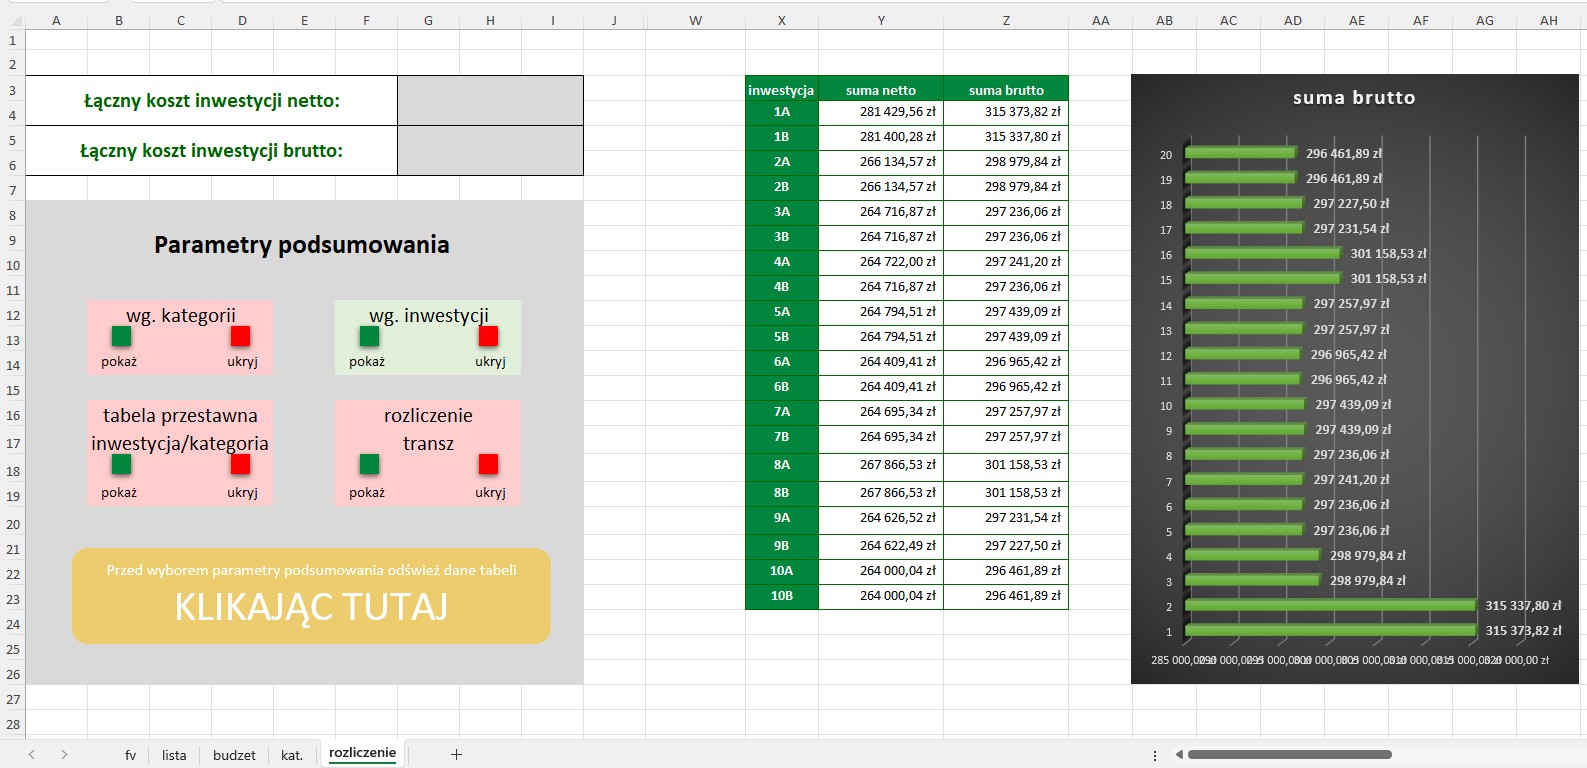Hide rozliczenie transz using red ukryj square
This screenshot has width=1587, height=768.
(x=488, y=464)
